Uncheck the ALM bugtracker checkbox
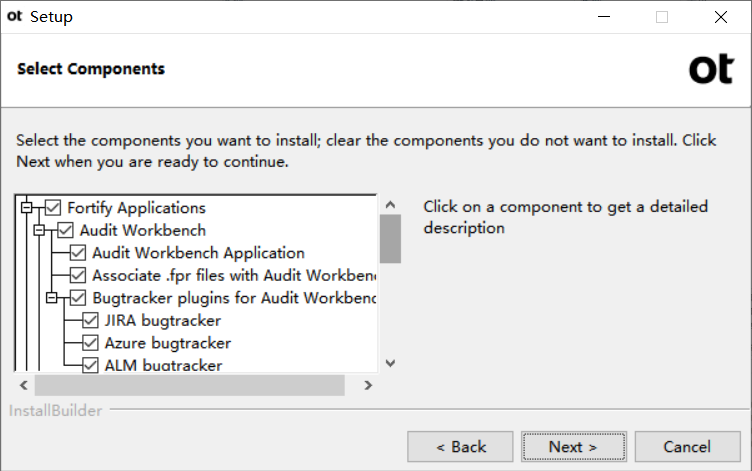752x471 pixels. tap(90, 365)
